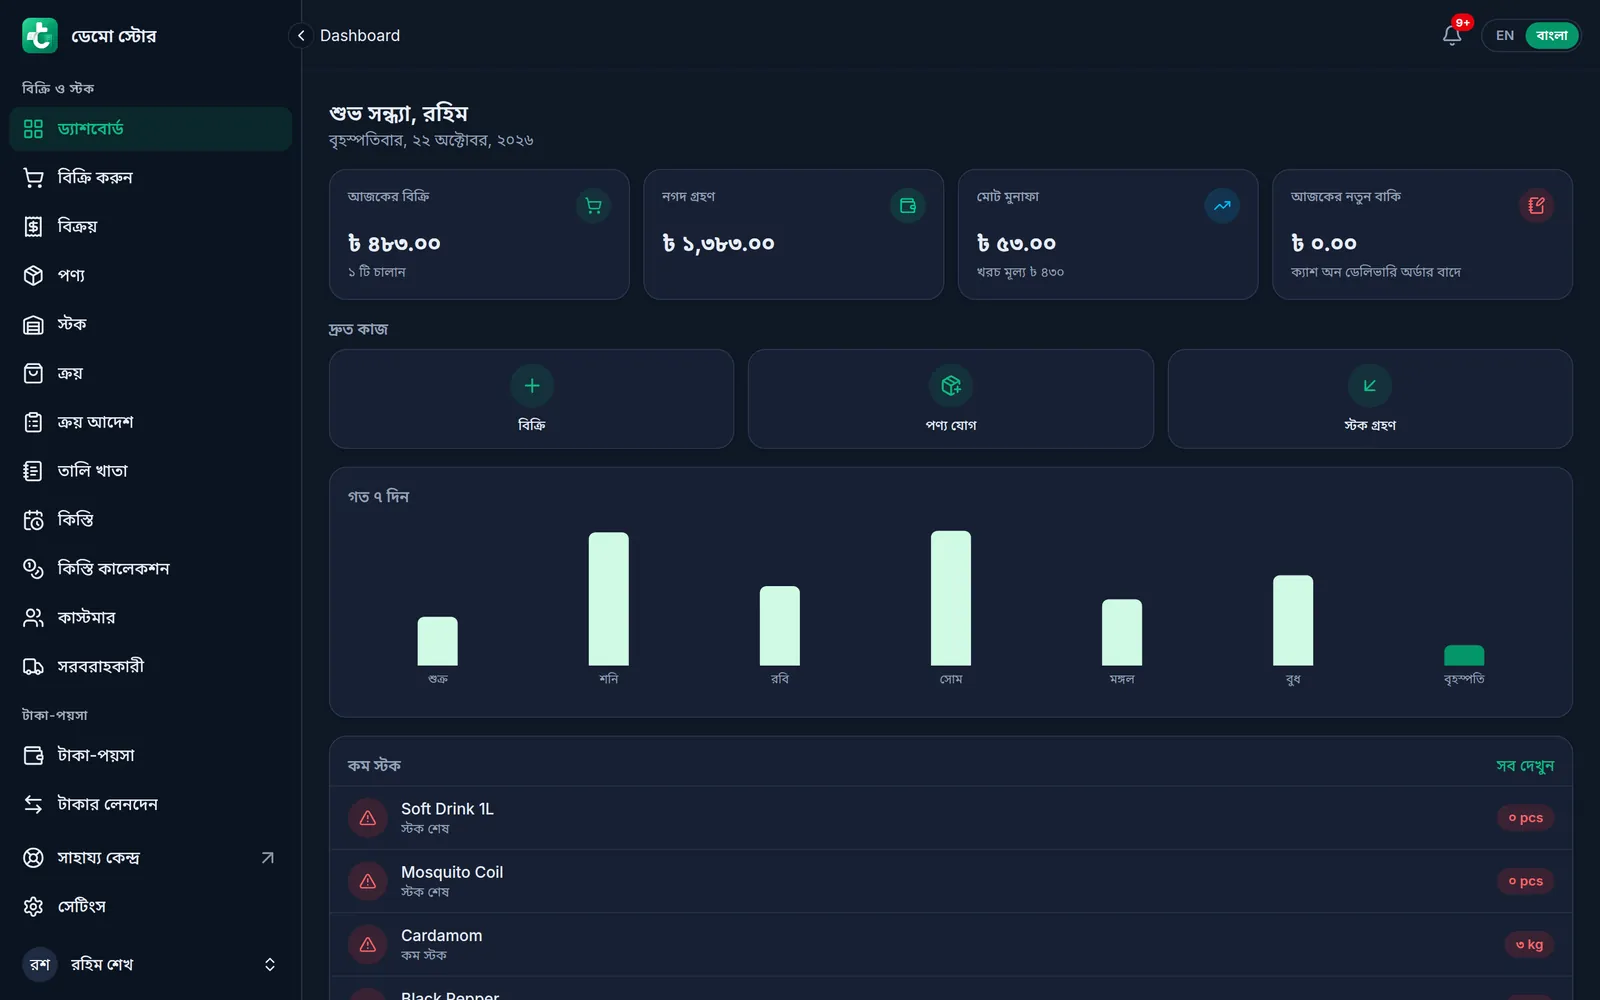Click the স্টক গ্রহণ quick action button
This screenshot has width=1600, height=1000.
[x=1370, y=399]
